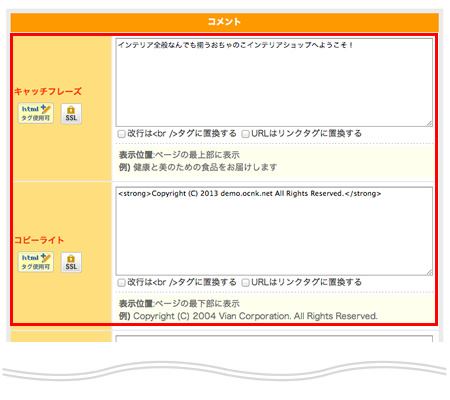This screenshot has width=450, height=400.
Task: Click the resize grip of コピーライト textarea
Action: tap(429, 272)
